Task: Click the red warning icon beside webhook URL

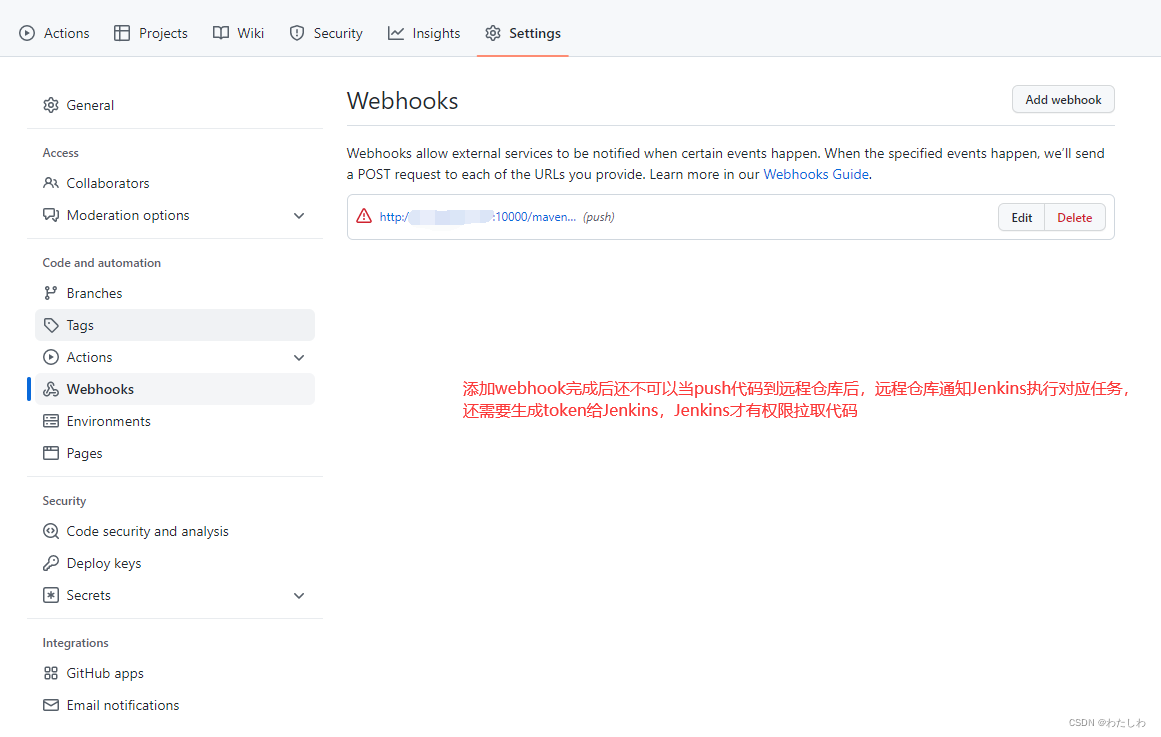Action: (x=364, y=216)
